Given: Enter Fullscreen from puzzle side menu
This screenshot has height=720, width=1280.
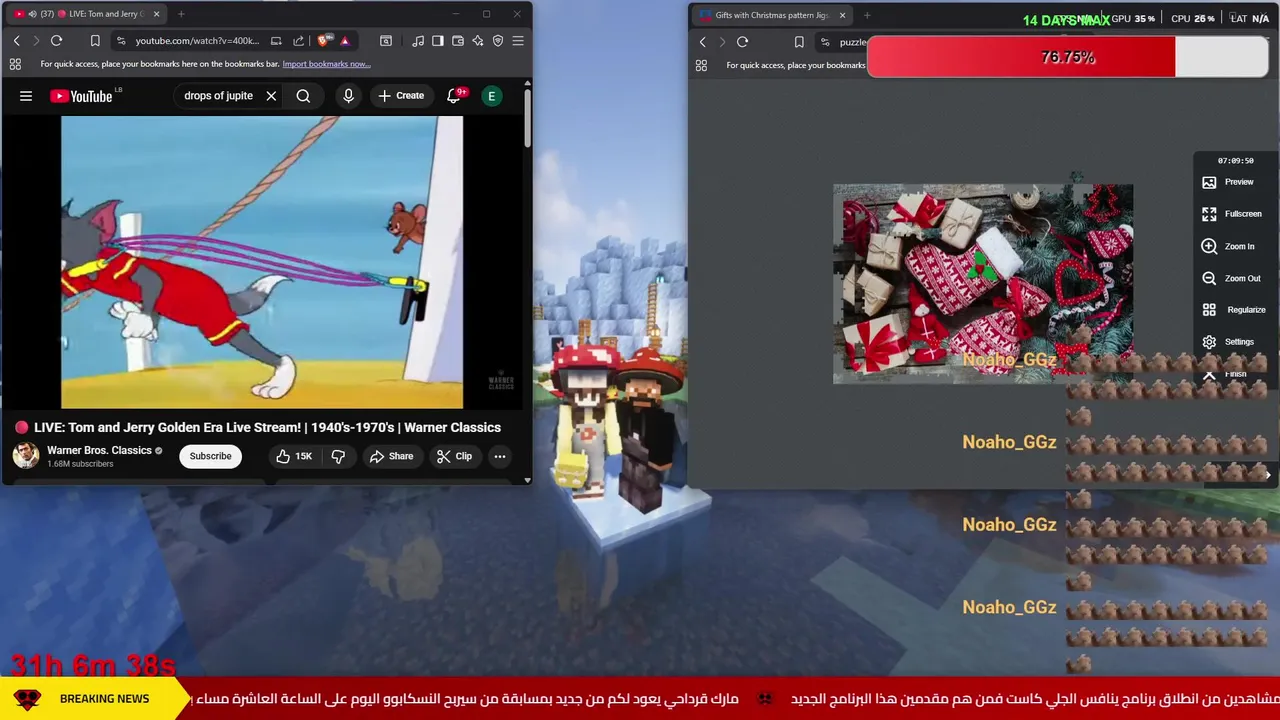Looking at the screenshot, I should coord(1232,214).
